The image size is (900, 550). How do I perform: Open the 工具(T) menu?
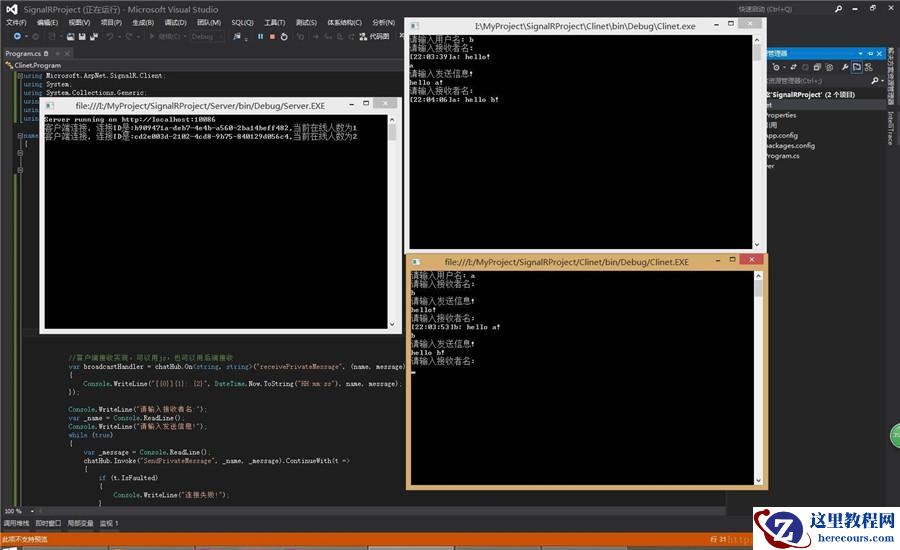[x=272, y=21]
